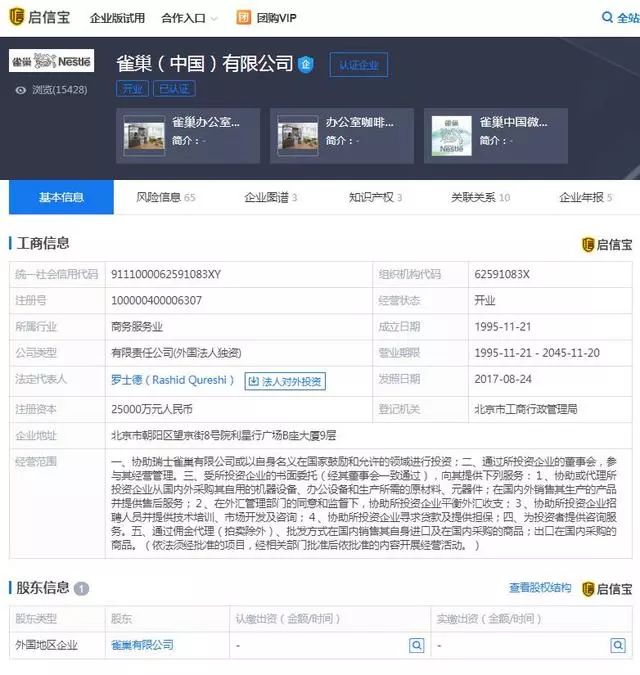Click the 已认证 tag

174,89
